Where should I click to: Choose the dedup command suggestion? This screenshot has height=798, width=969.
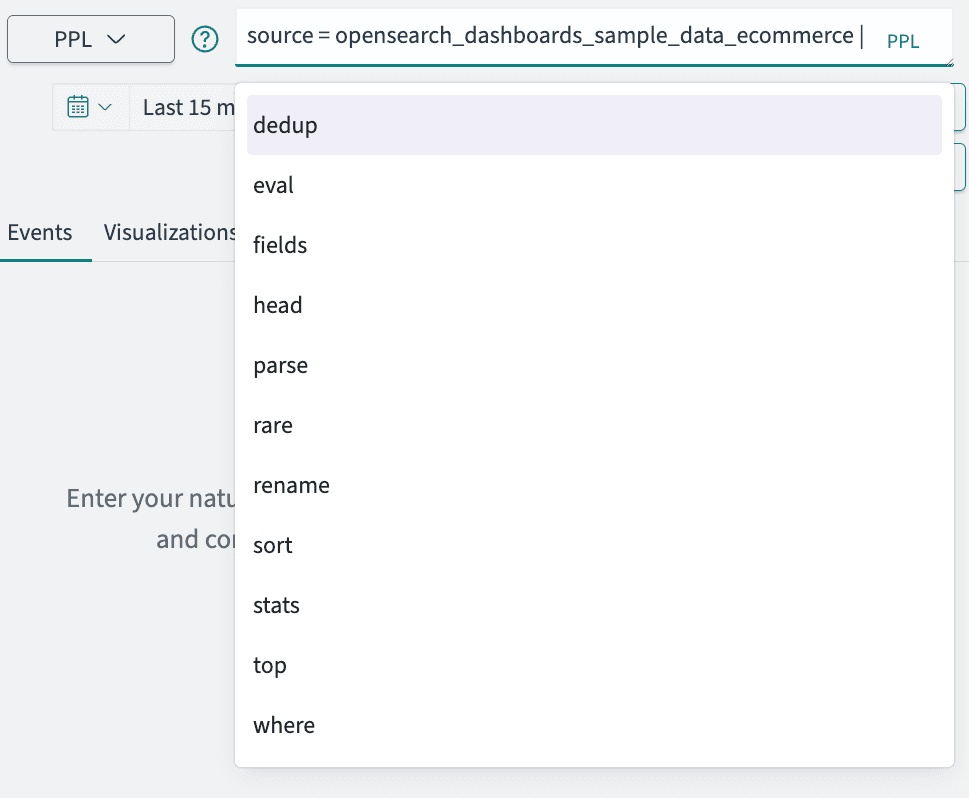click(285, 125)
